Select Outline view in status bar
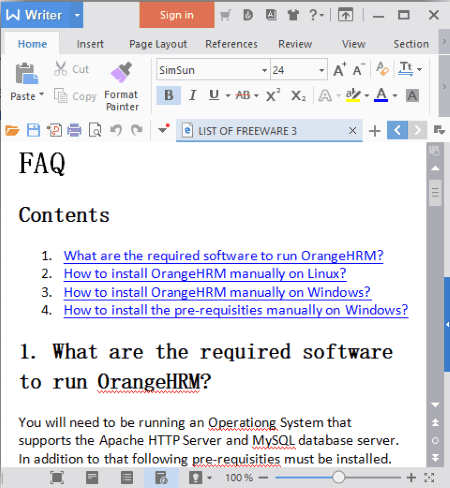 click(x=127, y=477)
